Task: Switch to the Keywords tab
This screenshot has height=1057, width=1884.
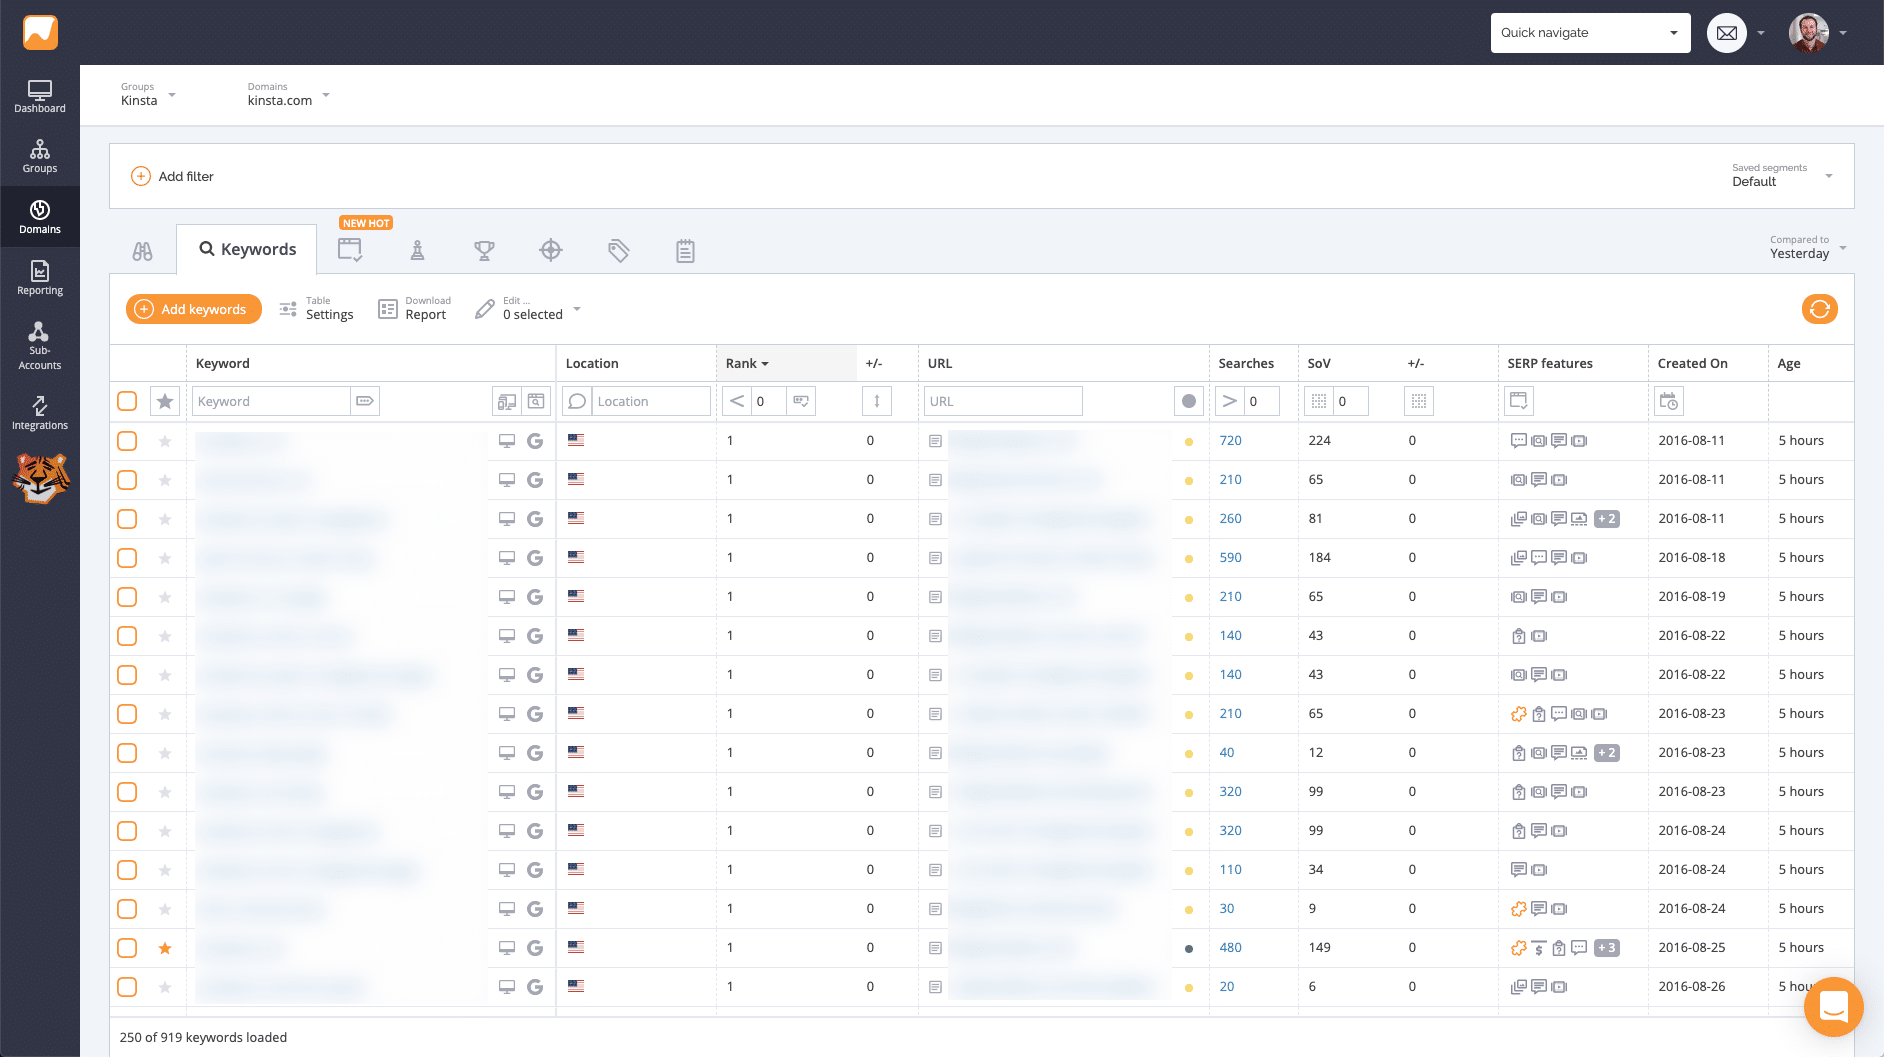Action: click(246, 249)
